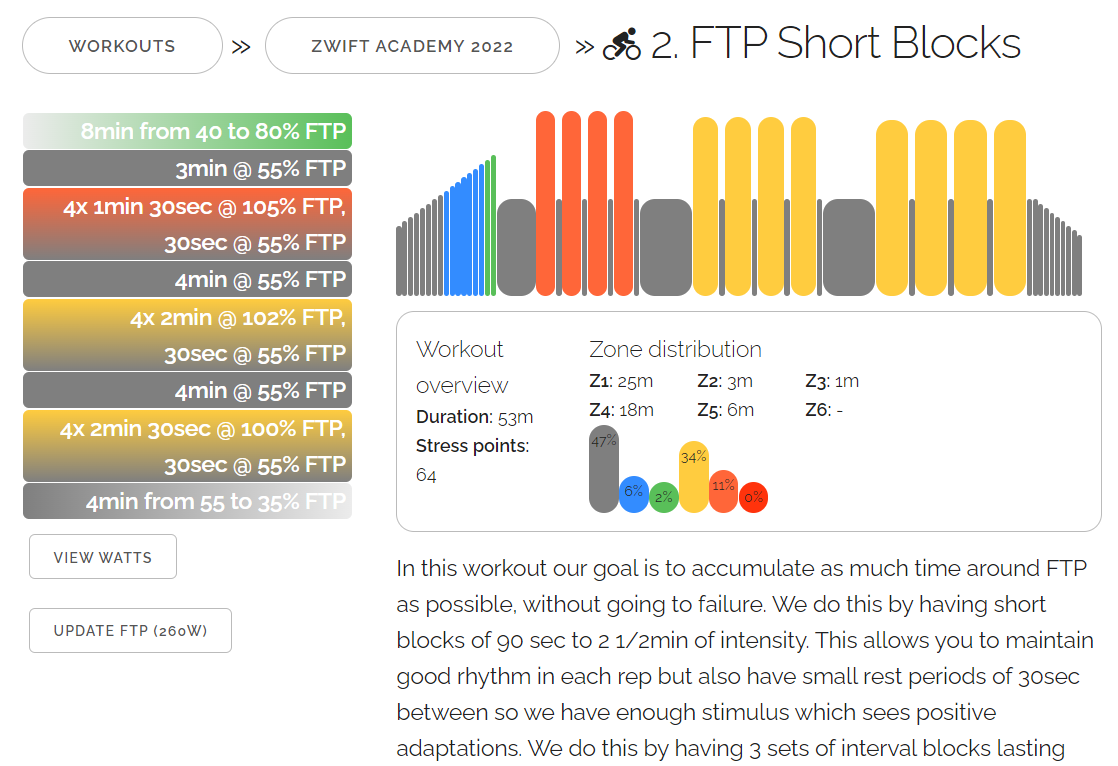Click the yellow 34% zone bar

(694, 477)
